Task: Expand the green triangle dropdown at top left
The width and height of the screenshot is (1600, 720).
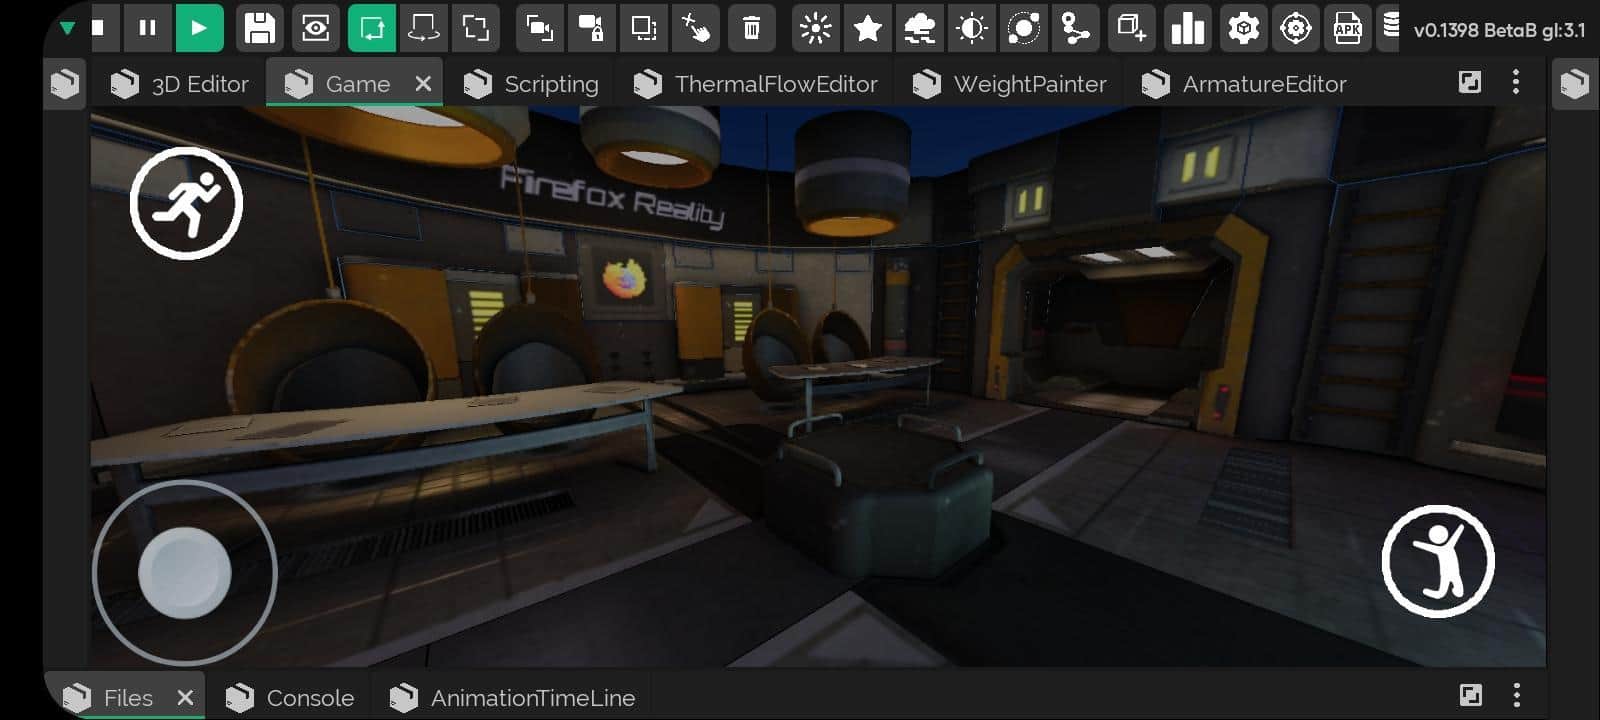Action: tap(67, 28)
